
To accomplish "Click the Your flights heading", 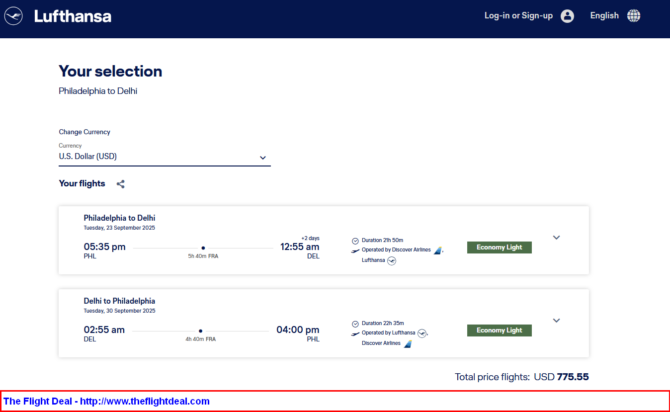I will tap(82, 183).
